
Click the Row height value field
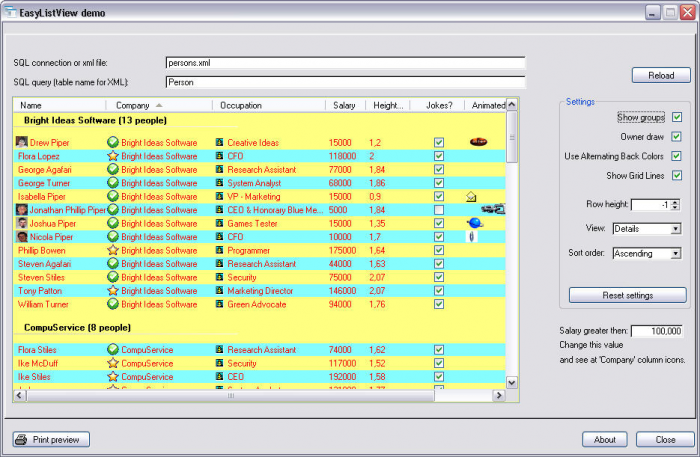pos(650,205)
